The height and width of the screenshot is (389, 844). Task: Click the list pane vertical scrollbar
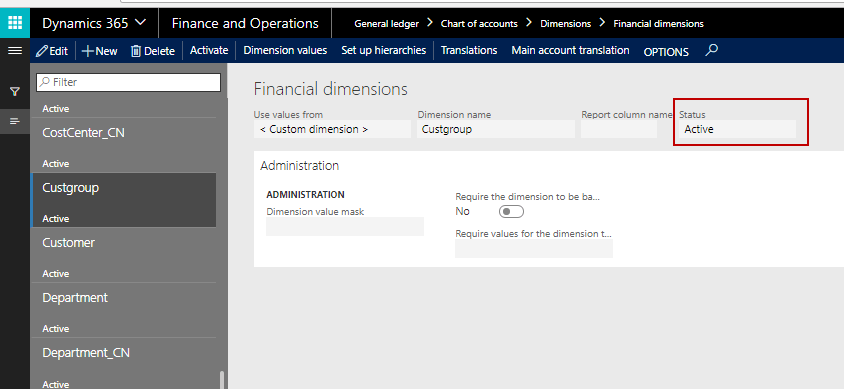tap(221, 380)
